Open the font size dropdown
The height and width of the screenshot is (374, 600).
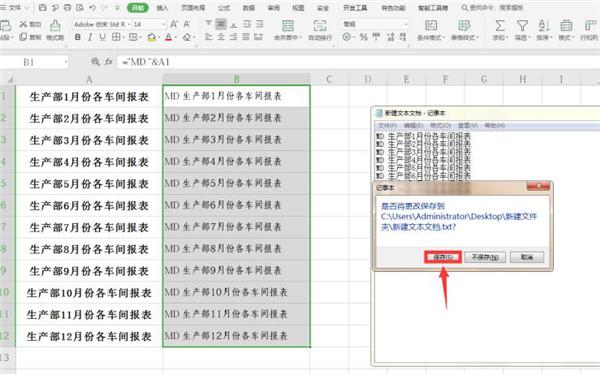tap(150, 24)
